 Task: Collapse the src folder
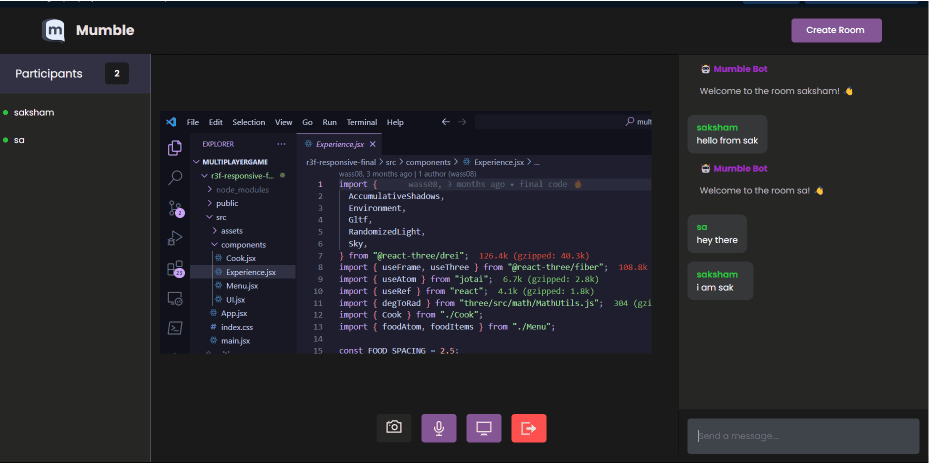tap(221, 218)
